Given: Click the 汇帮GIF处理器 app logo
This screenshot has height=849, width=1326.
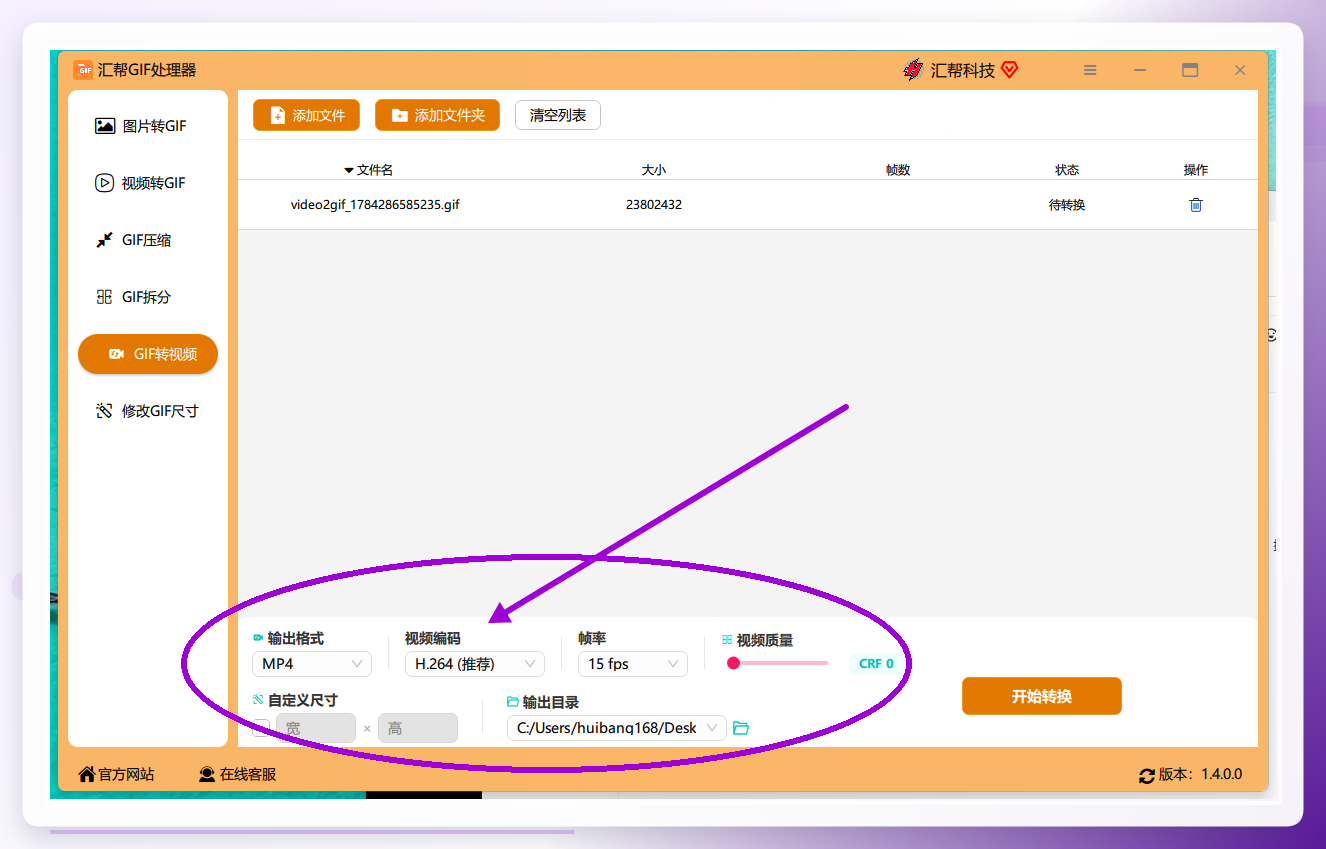Looking at the screenshot, I should pos(83,70).
